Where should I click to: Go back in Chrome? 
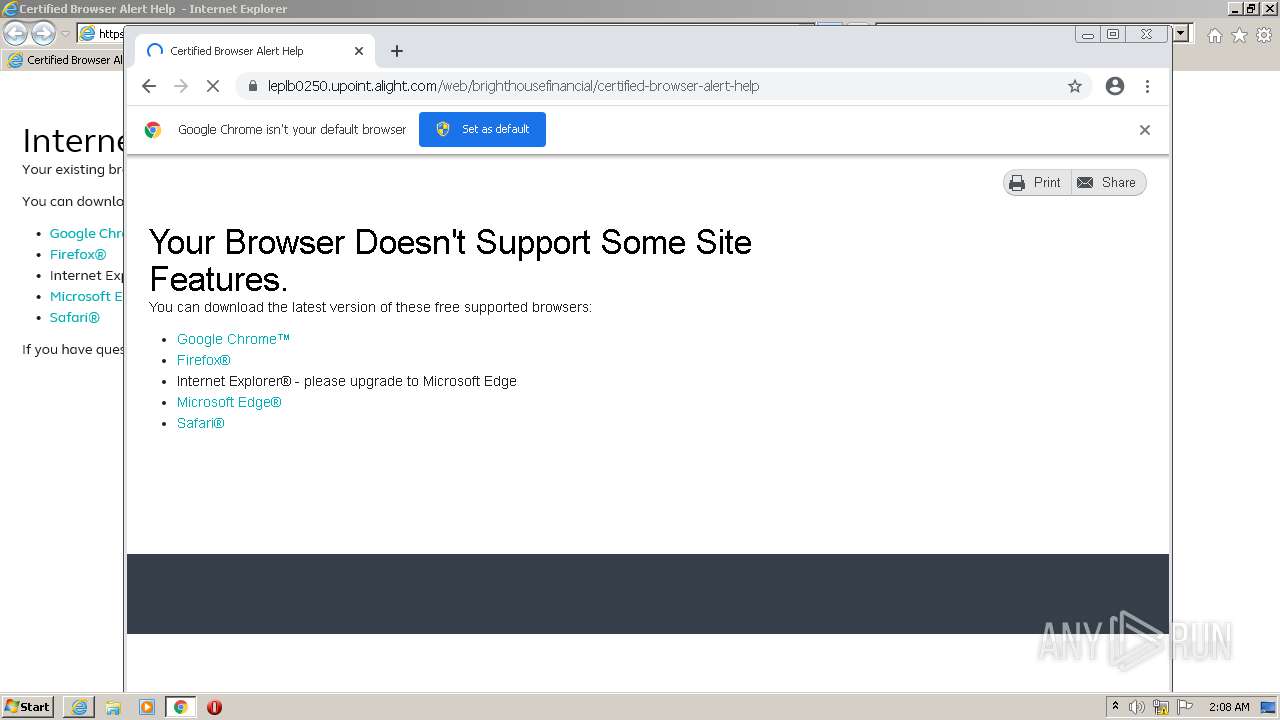[x=149, y=86]
